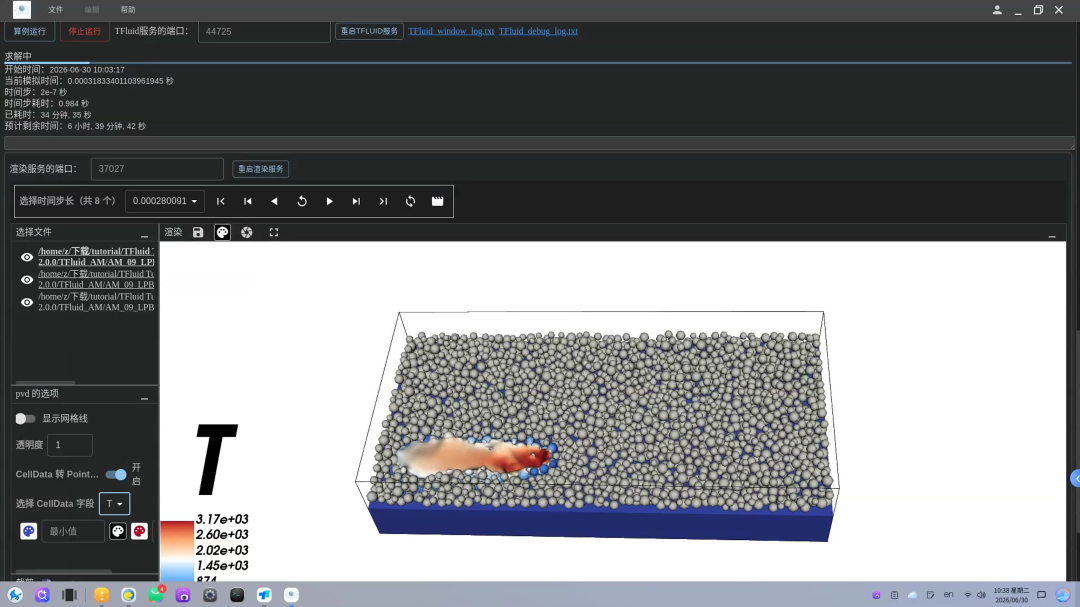This screenshot has width=1080, height=607.
Task: Click en input method indicator
Action: pos(948,595)
